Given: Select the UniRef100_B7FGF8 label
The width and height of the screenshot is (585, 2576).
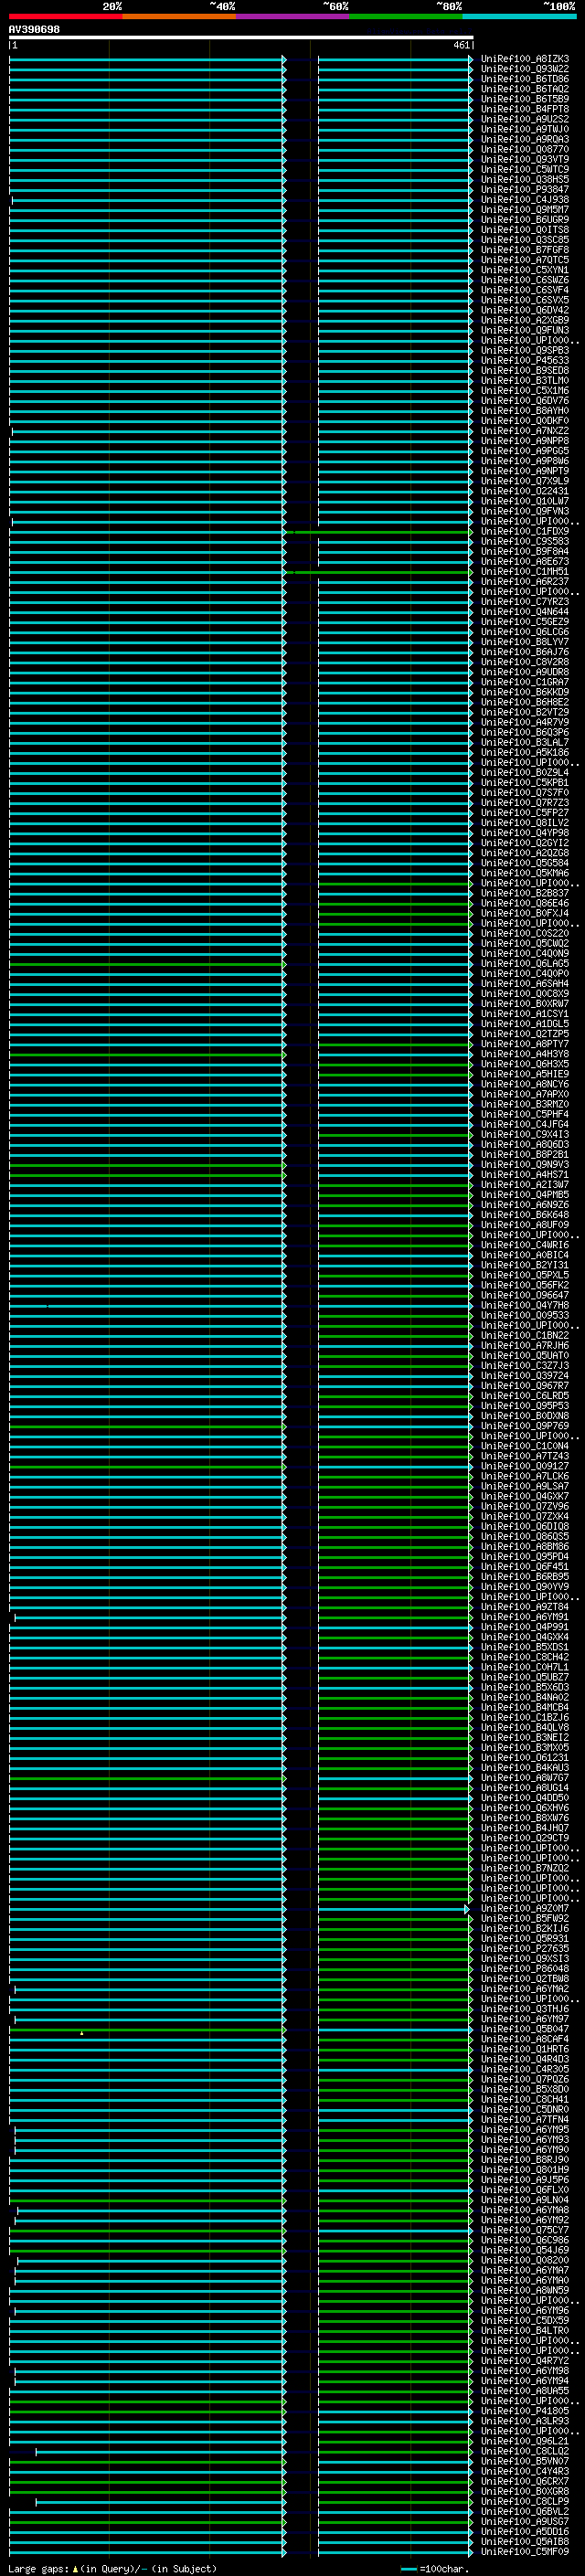Looking at the screenshot, I should (525, 250).
